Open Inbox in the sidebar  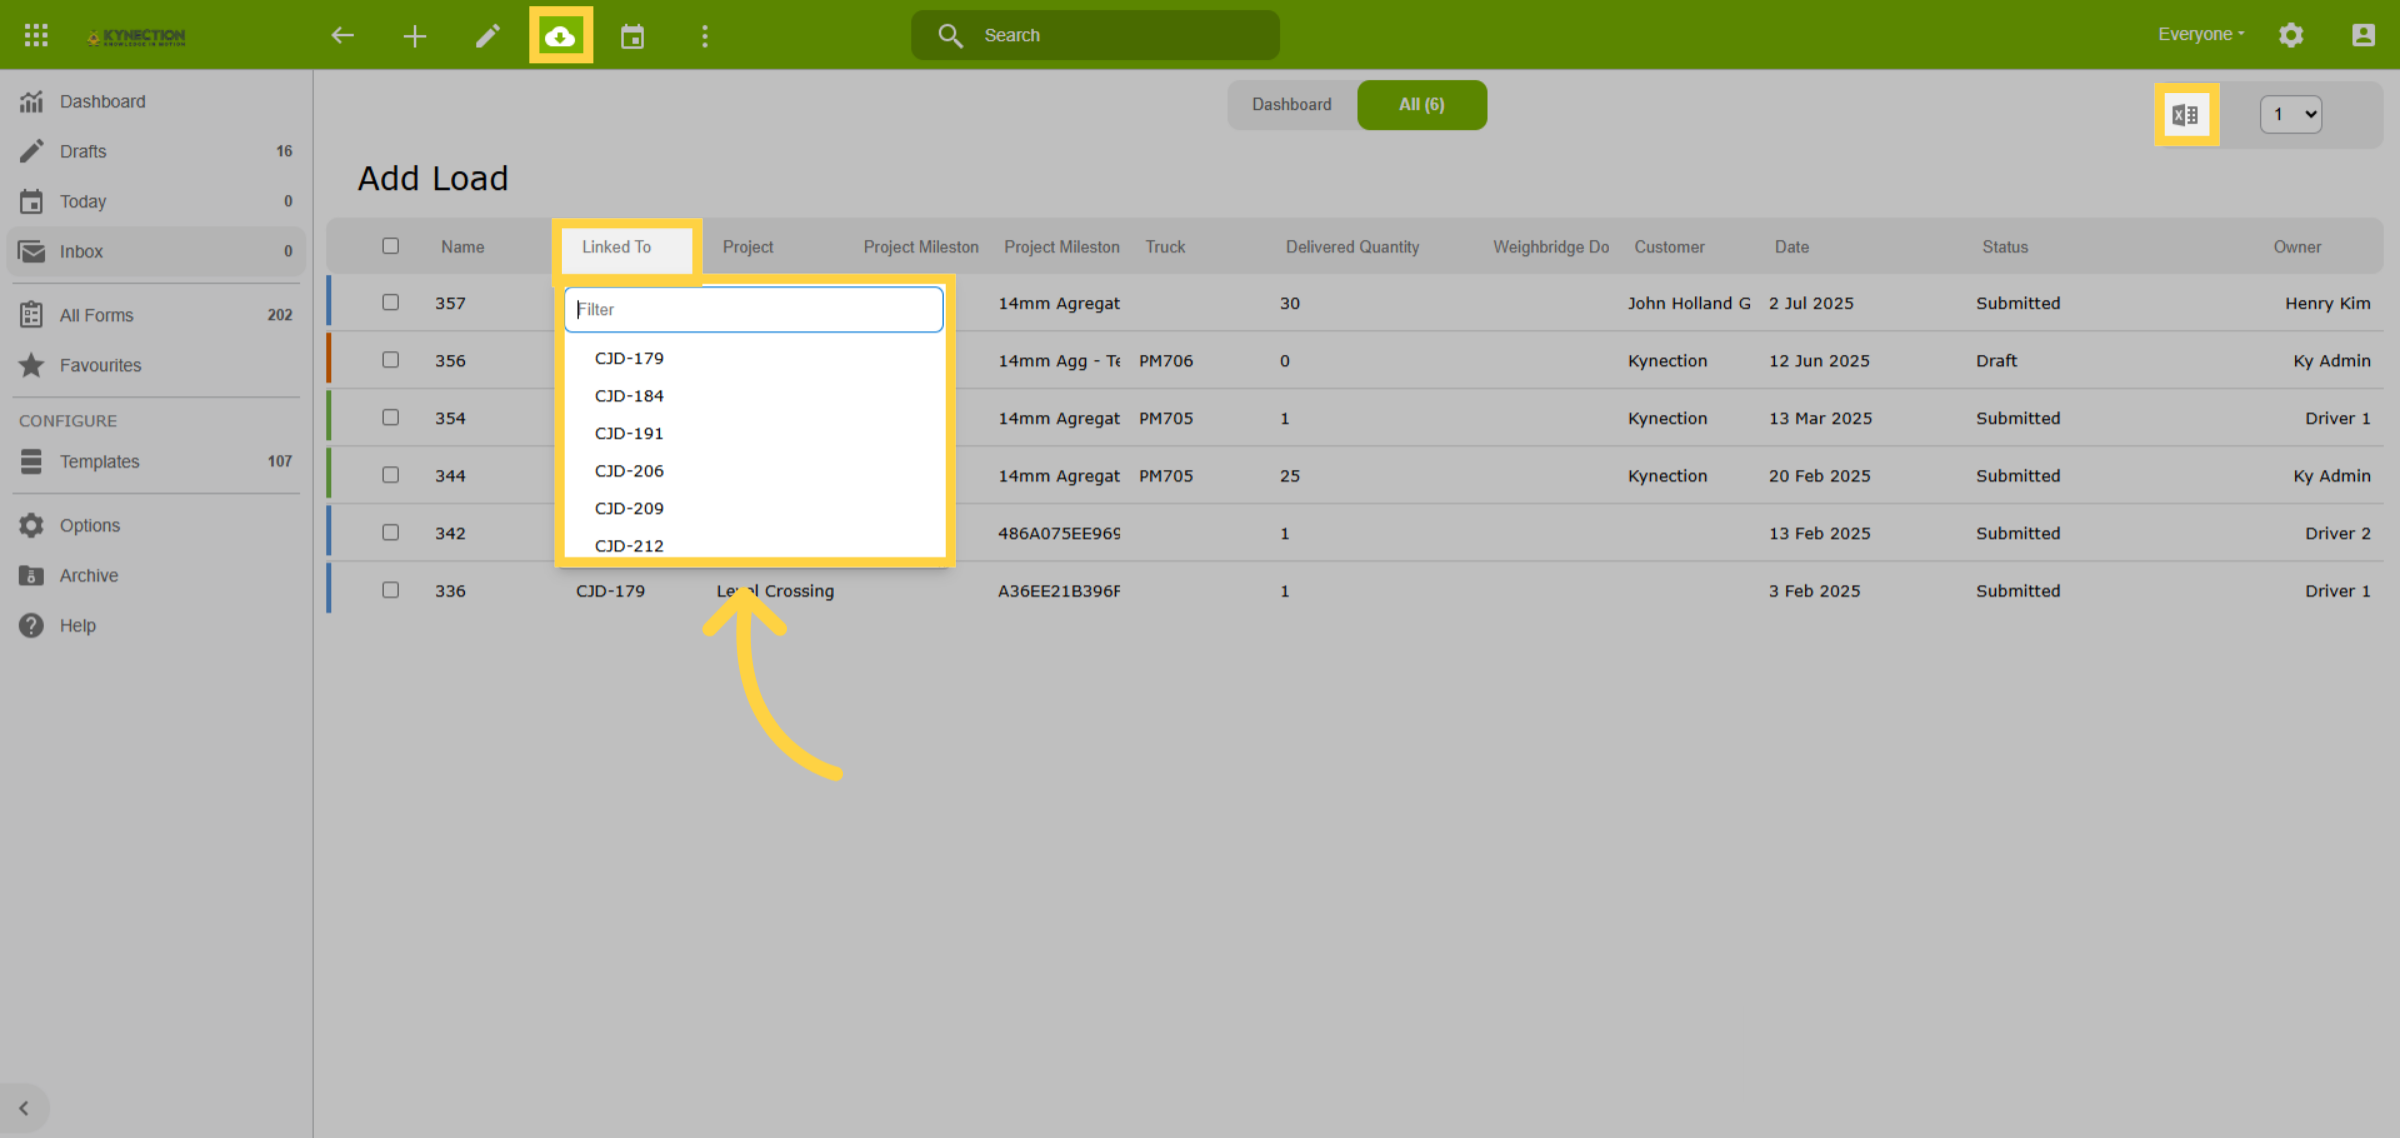[156, 251]
